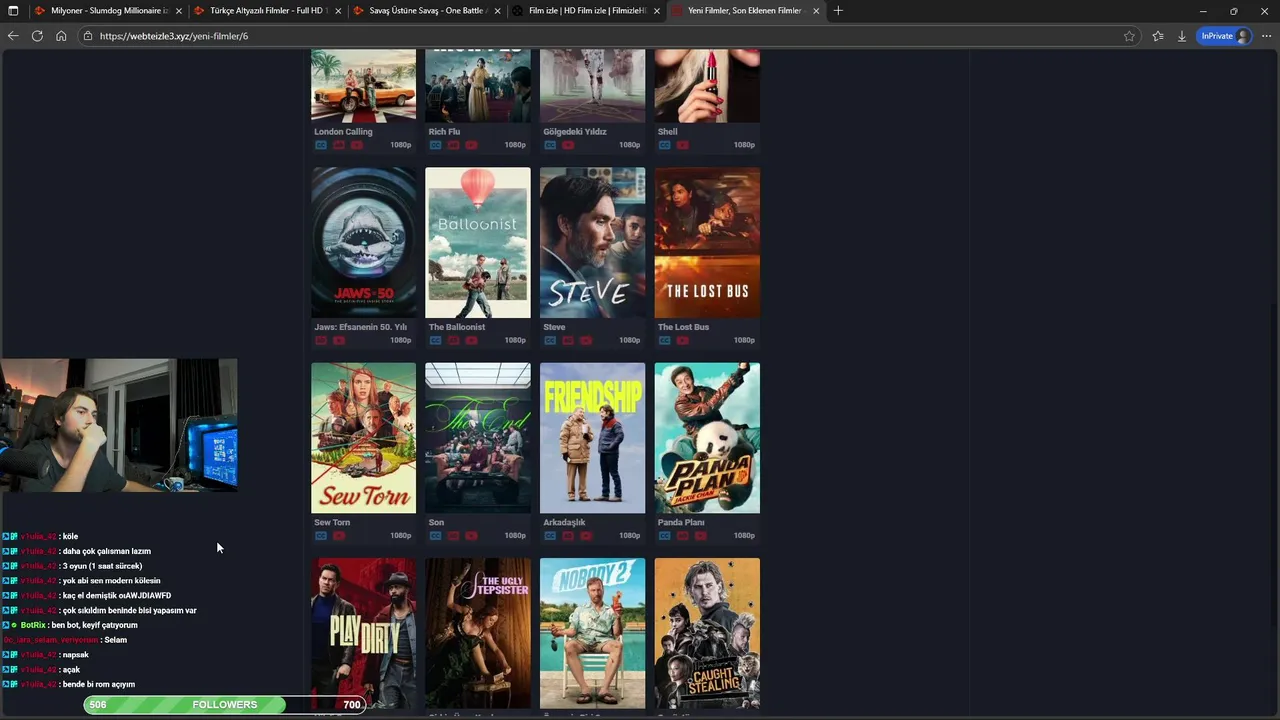Click the trailer icon under Shell
This screenshot has height=720, width=1280.
(x=682, y=145)
